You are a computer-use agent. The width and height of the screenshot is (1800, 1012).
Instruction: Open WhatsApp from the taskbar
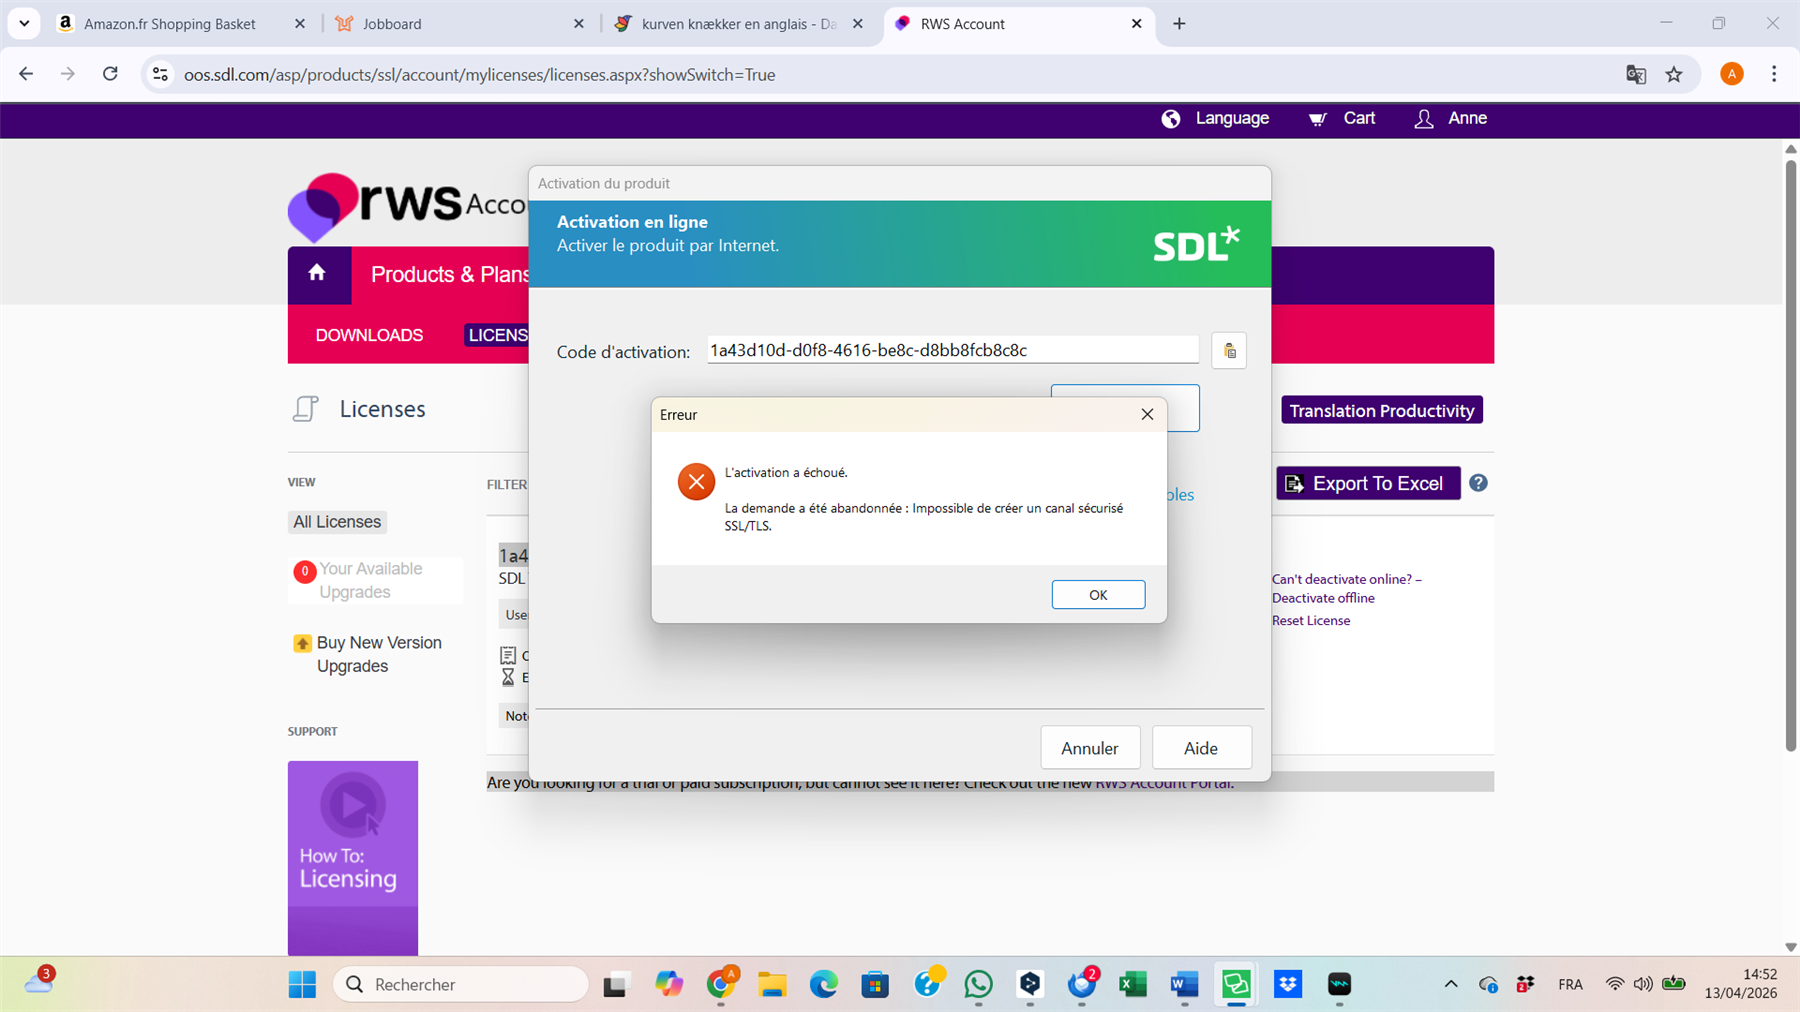978,984
